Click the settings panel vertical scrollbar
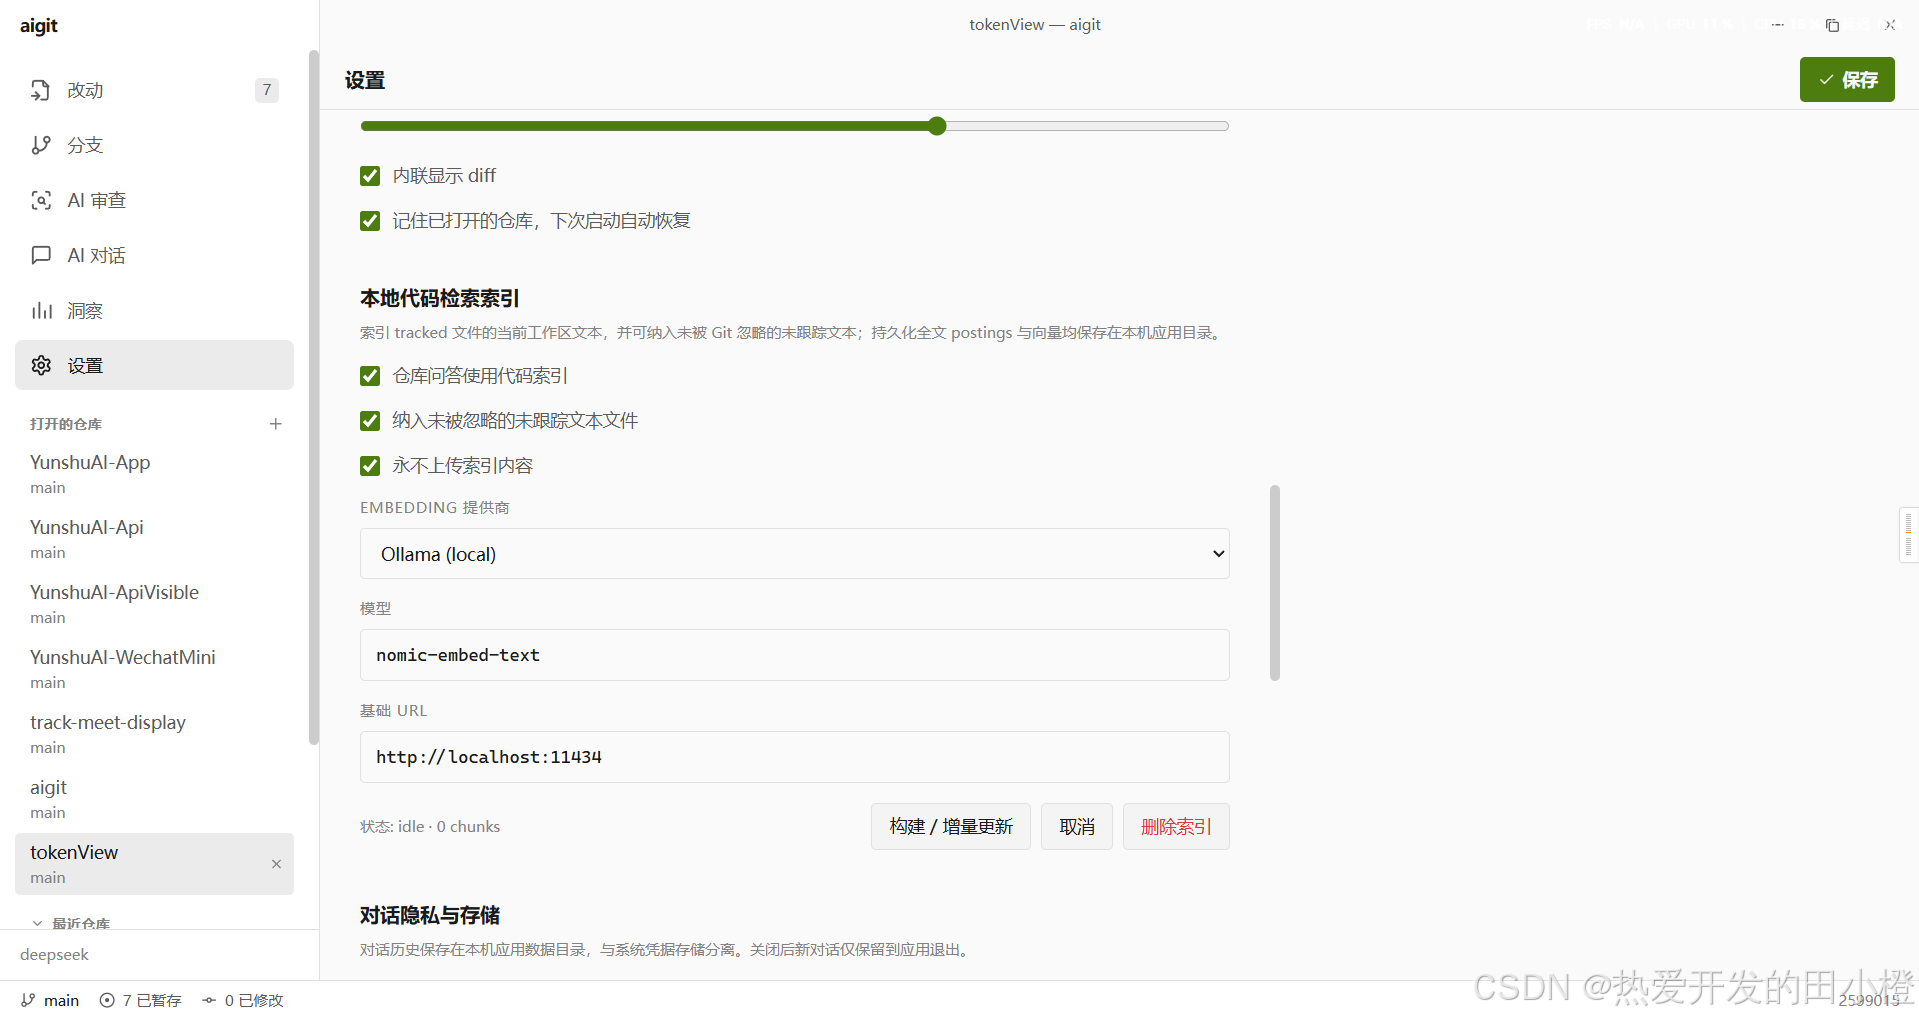Image resolution: width=1919 pixels, height=1019 pixels. (1275, 583)
